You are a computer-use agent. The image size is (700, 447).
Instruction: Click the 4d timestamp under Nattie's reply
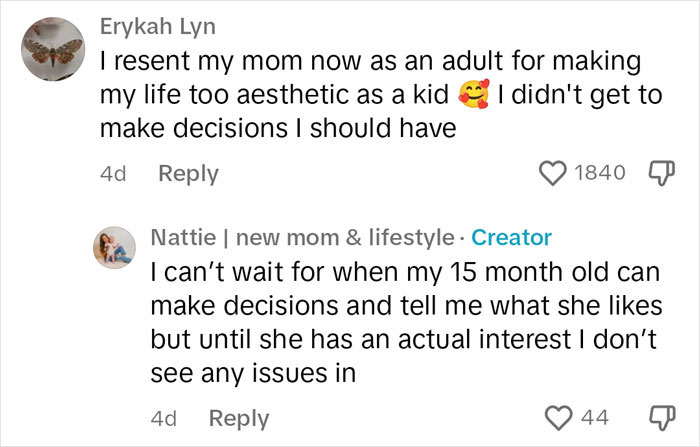[163, 418]
